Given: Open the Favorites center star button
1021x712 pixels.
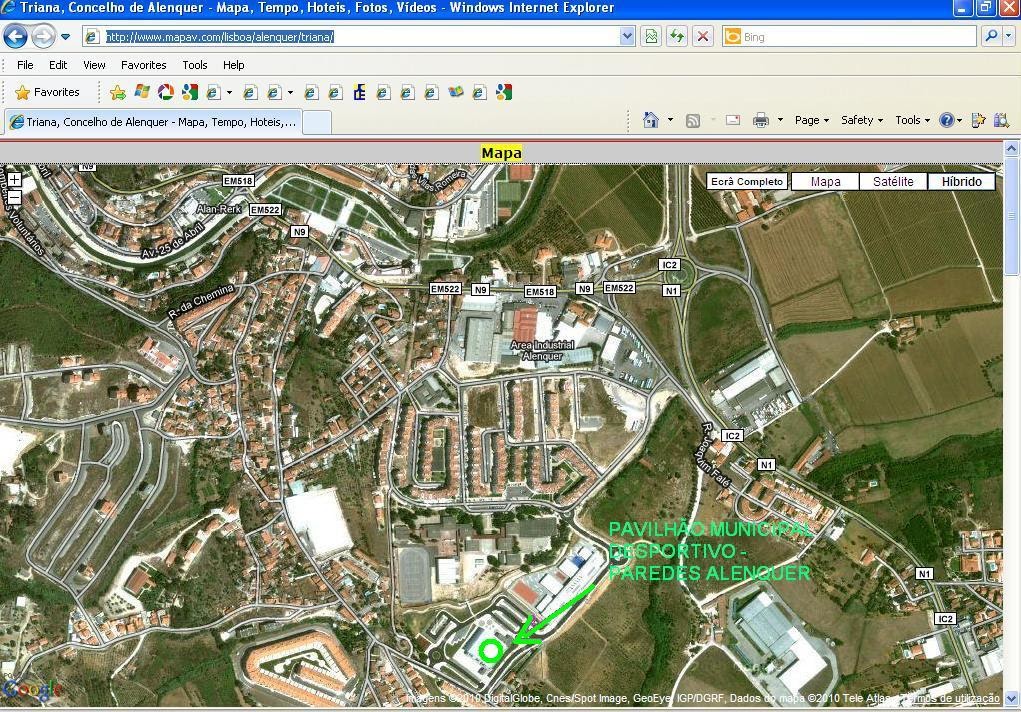Looking at the screenshot, I should (x=47, y=93).
